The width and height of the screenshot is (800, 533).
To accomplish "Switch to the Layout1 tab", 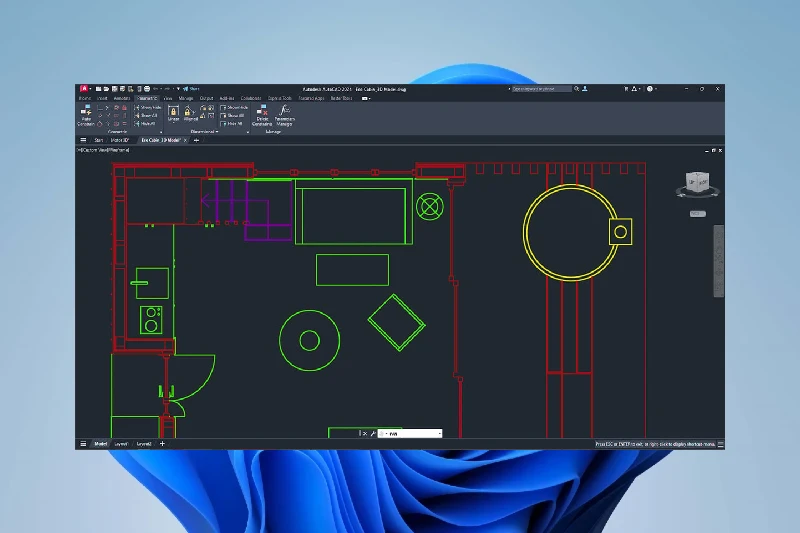I will (x=121, y=443).
